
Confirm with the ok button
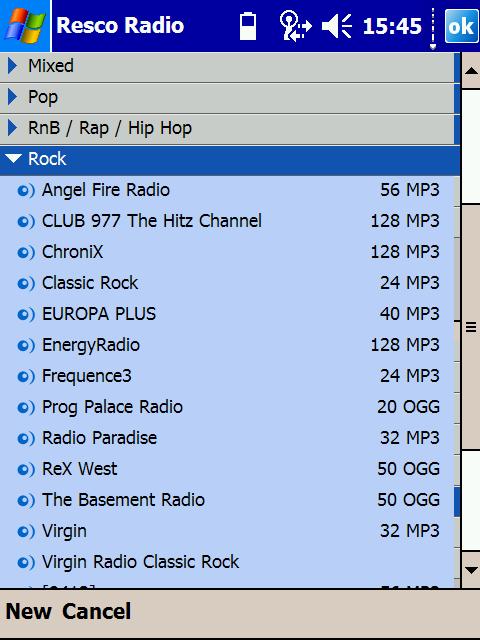pyautogui.click(x=462, y=26)
